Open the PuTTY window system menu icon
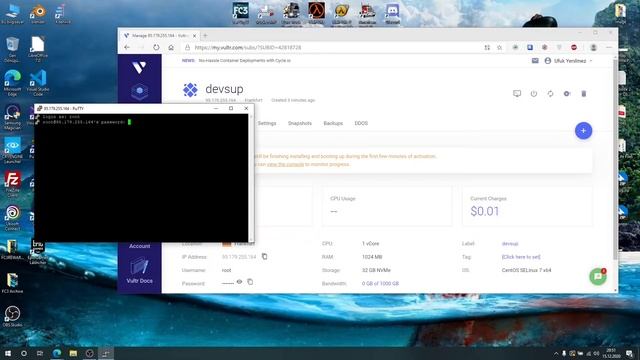The image size is (640, 360). (40, 109)
